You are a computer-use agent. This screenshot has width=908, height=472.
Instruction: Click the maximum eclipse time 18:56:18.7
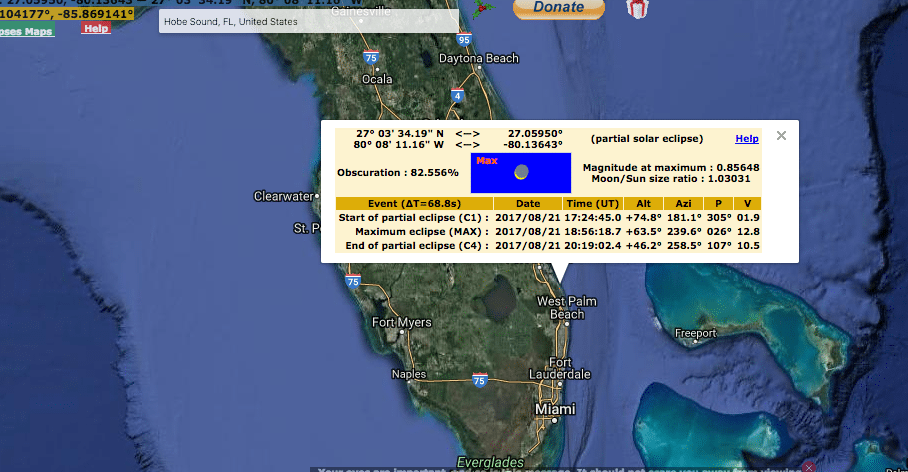pos(592,232)
